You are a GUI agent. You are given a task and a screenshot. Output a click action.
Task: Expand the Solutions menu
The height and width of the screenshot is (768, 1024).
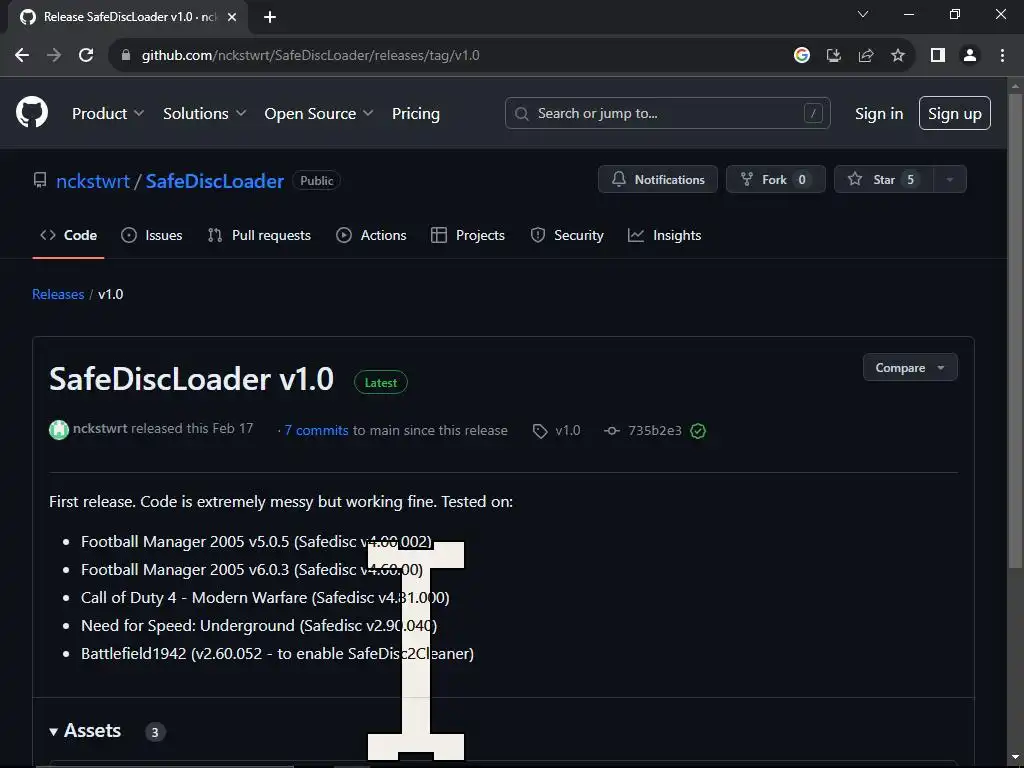204,113
